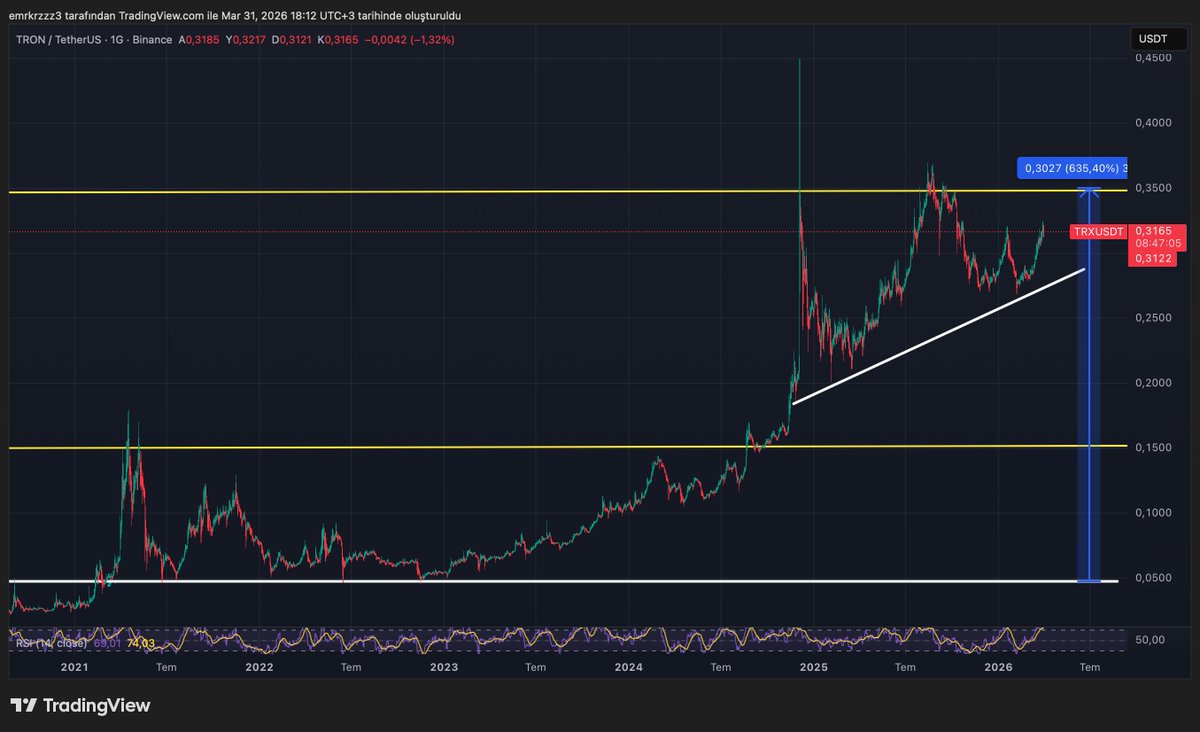Image resolution: width=1200 pixels, height=732 pixels.
Task: Click the red TRXUSDT symbol price tag
Action: pos(1097,232)
